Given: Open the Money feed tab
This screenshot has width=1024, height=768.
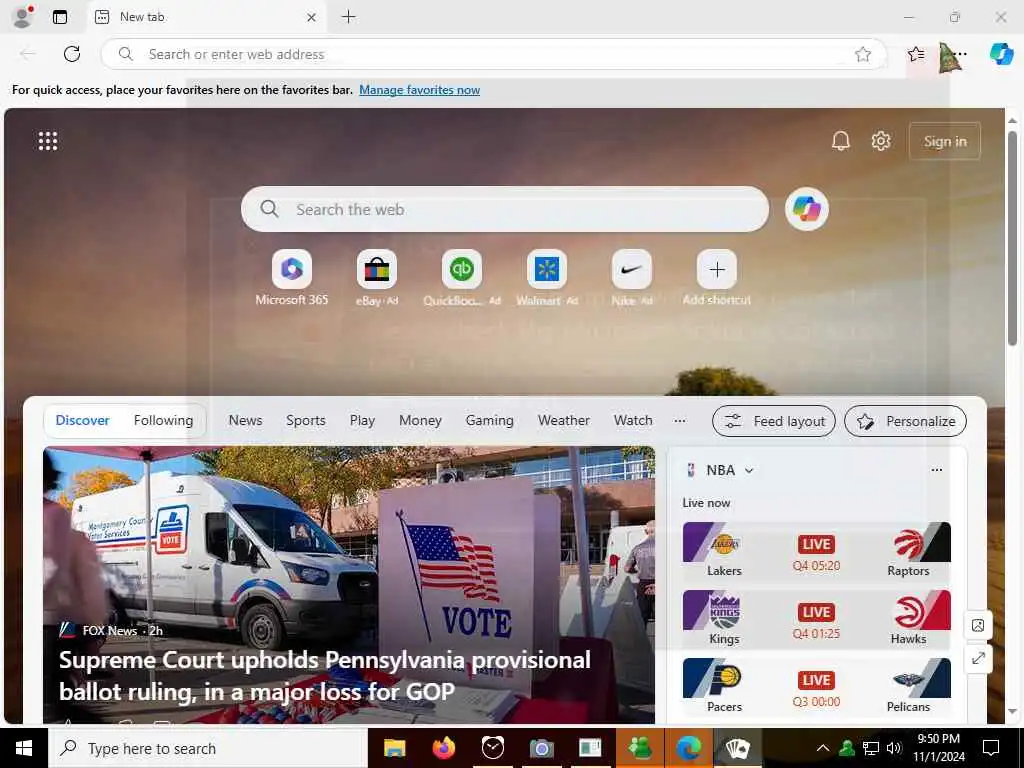Looking at the screenshot, I should (x=421, y=421).
